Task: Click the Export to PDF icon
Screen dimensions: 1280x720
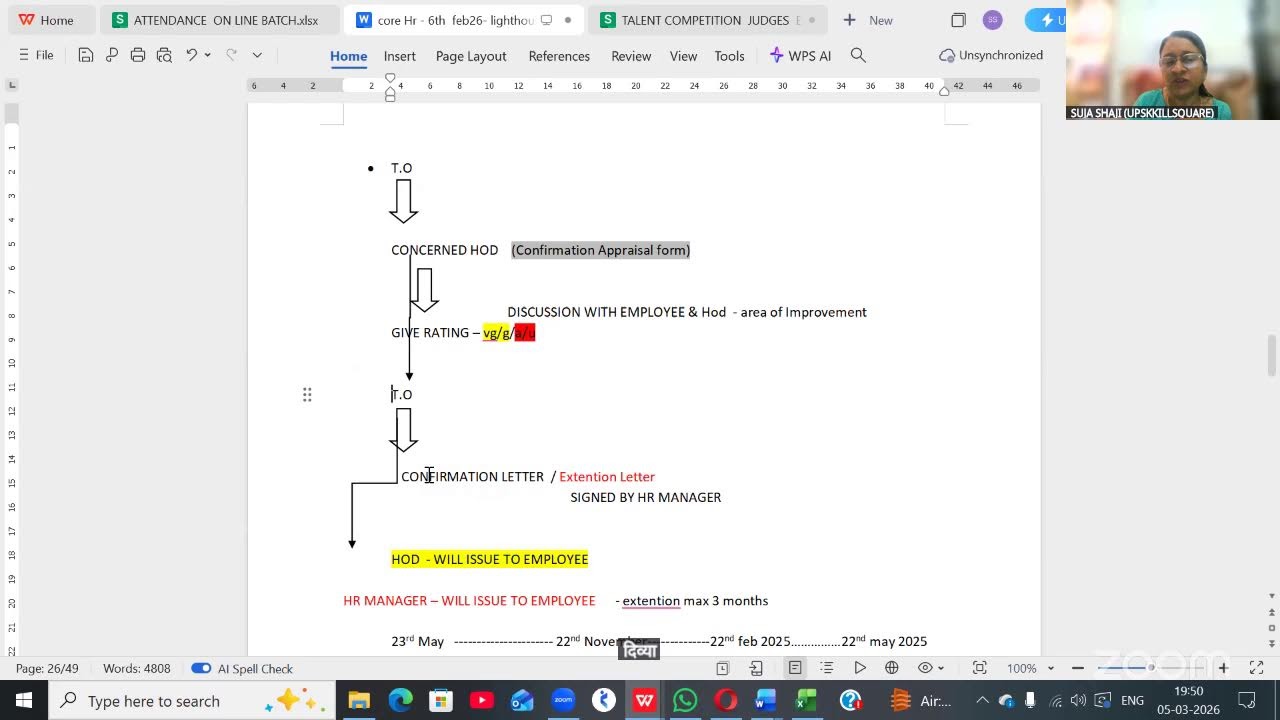Action: click(x=112, y=56)
